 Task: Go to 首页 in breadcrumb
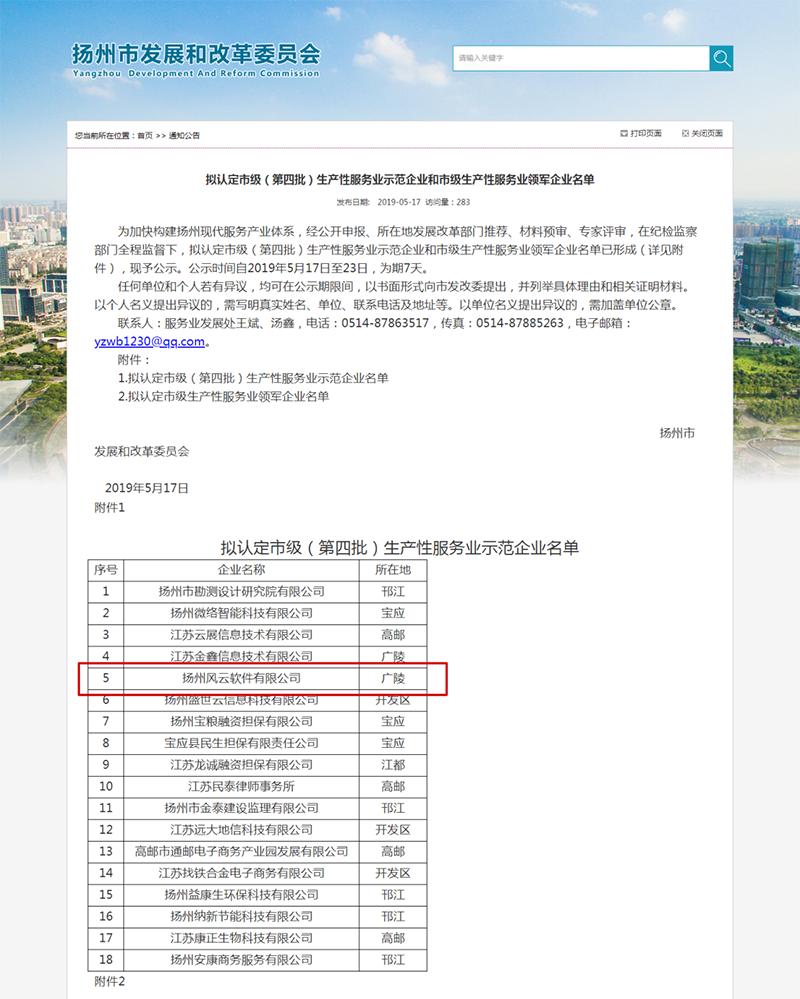point(145,136)
